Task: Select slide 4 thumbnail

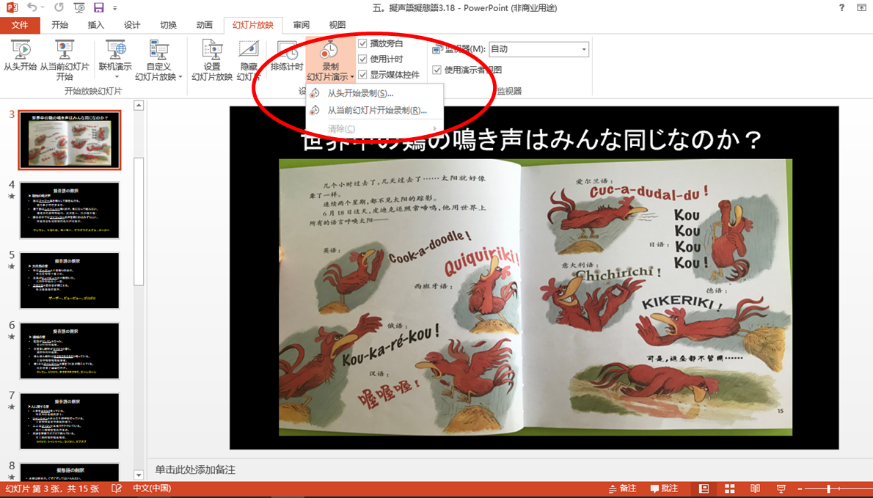Action: coord(70,210)
